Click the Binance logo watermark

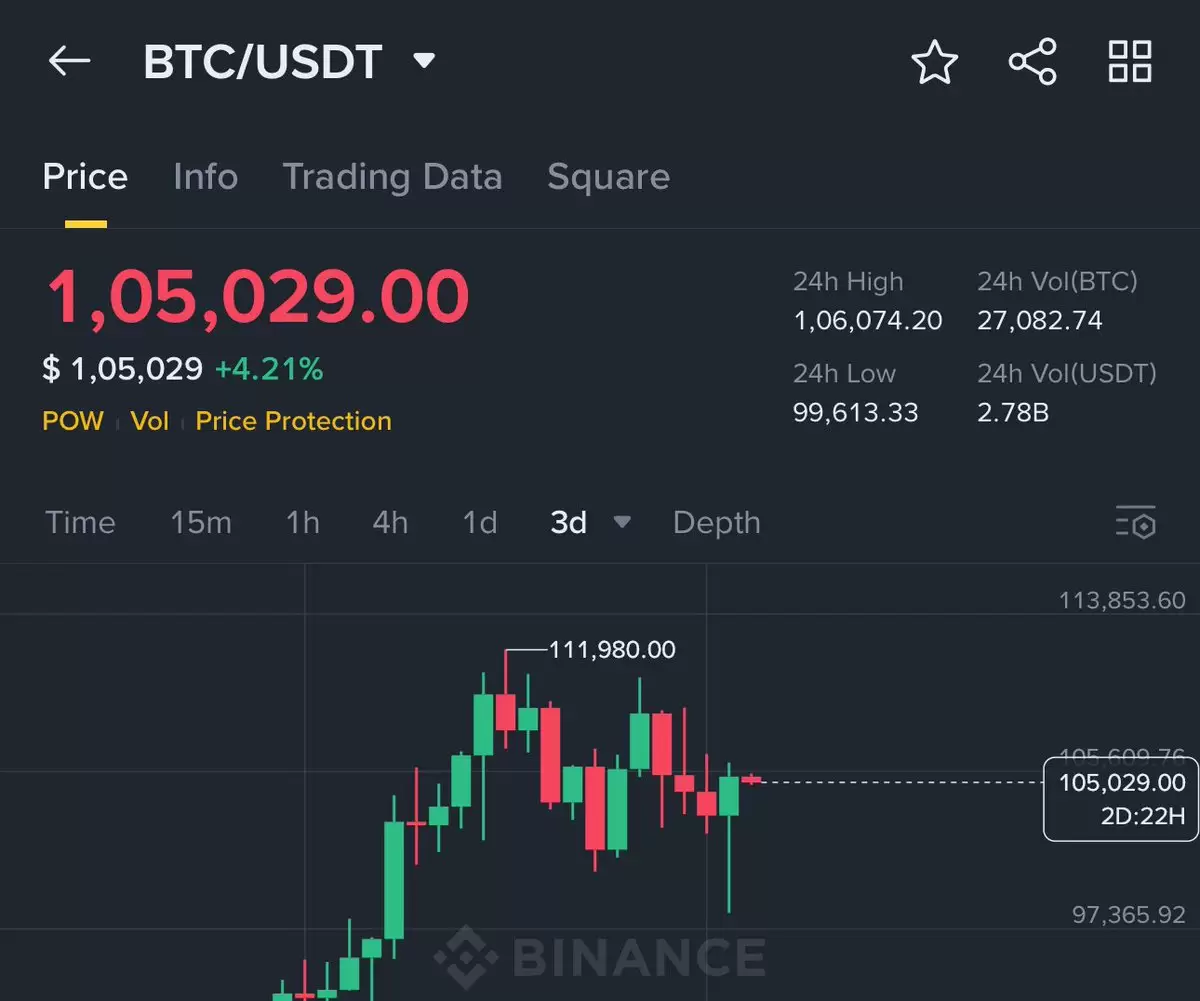coord(600,955)
